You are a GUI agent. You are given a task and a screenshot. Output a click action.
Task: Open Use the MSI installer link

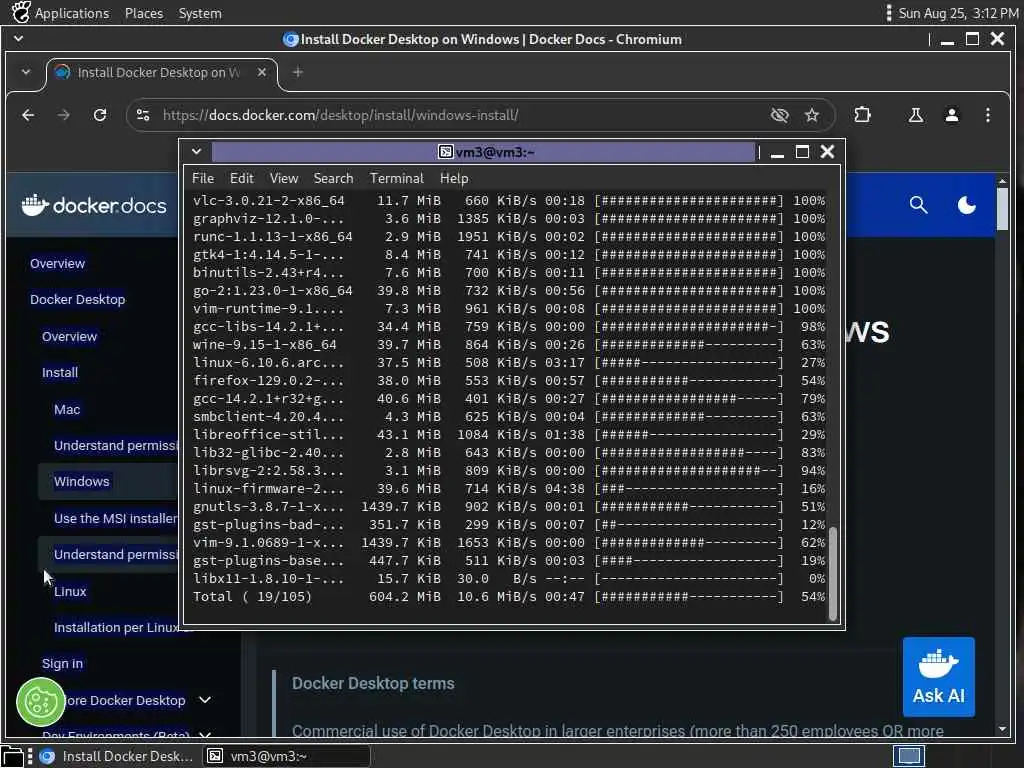tap(116, 518)
